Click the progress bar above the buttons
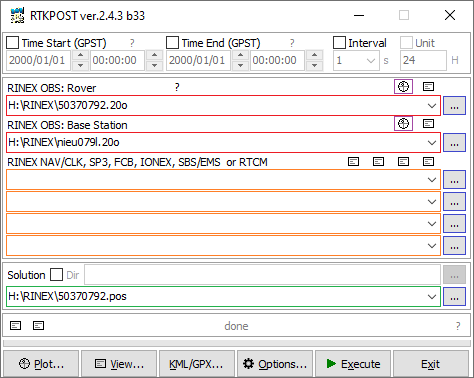Viewport: 474px width, 378px height. click(237, 344)
